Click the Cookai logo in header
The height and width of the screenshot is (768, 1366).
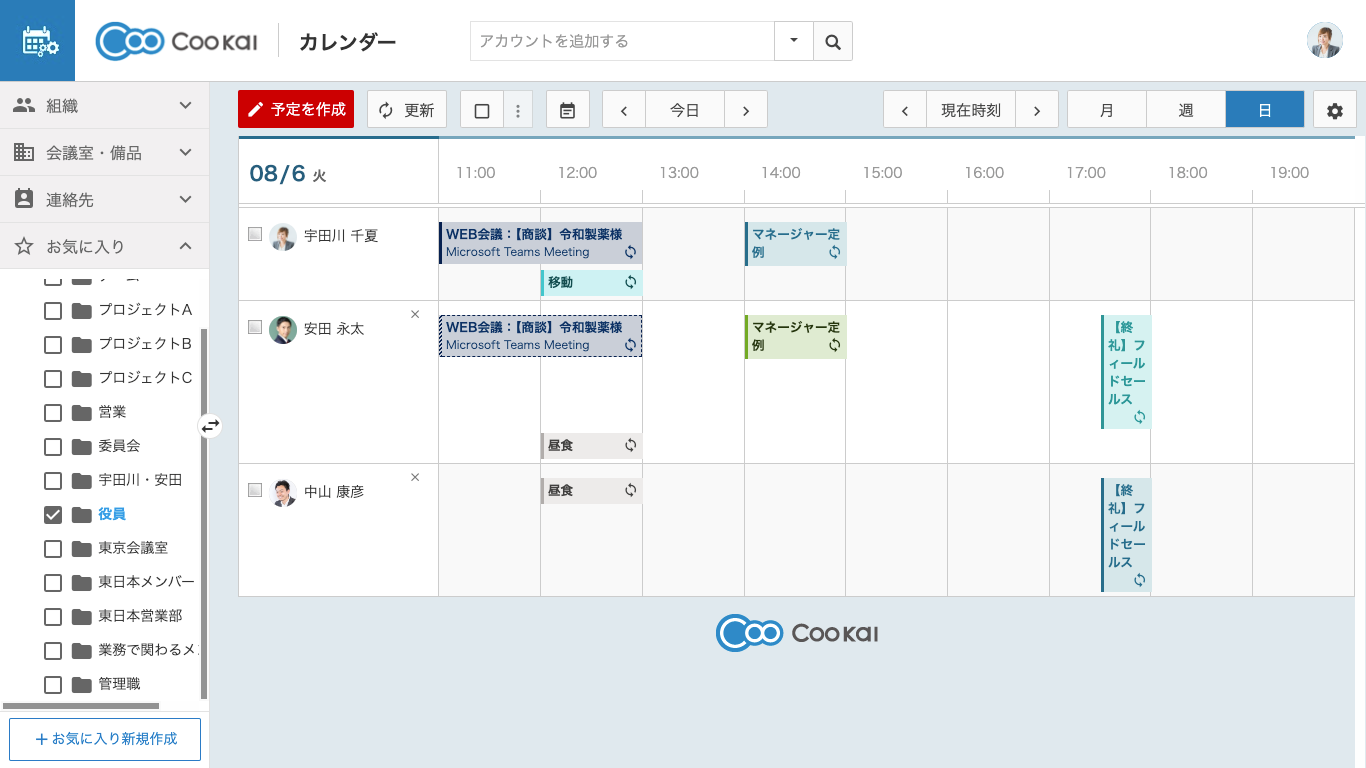(176, 41)
